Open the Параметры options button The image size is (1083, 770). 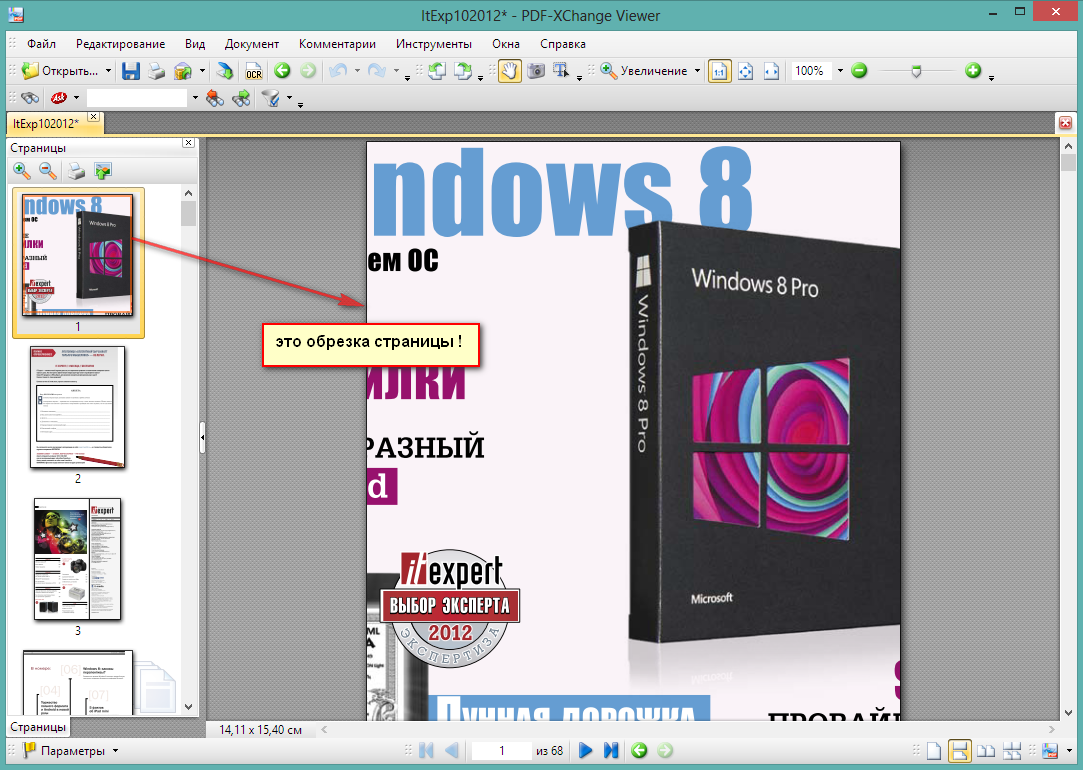pyautogui.click(x=71, y=751)
